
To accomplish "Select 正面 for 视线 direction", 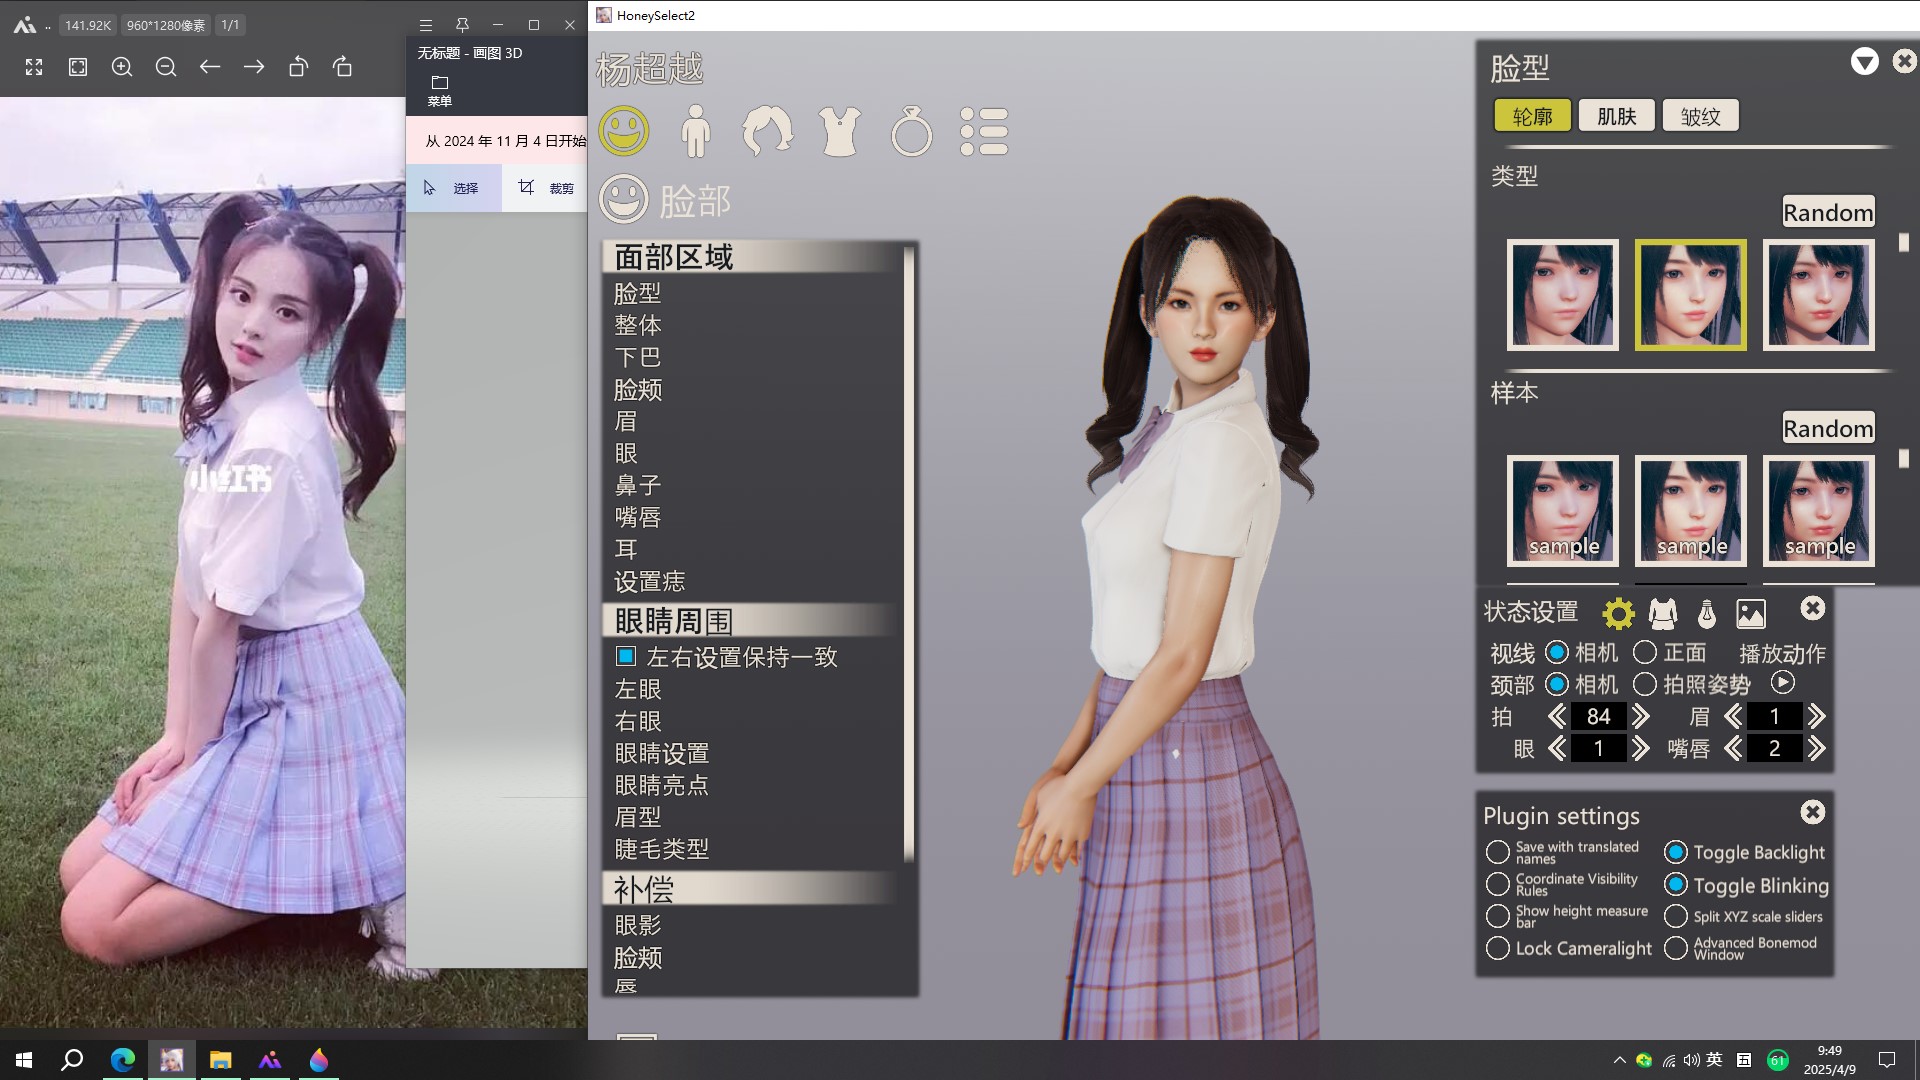I will point(1645,653).
